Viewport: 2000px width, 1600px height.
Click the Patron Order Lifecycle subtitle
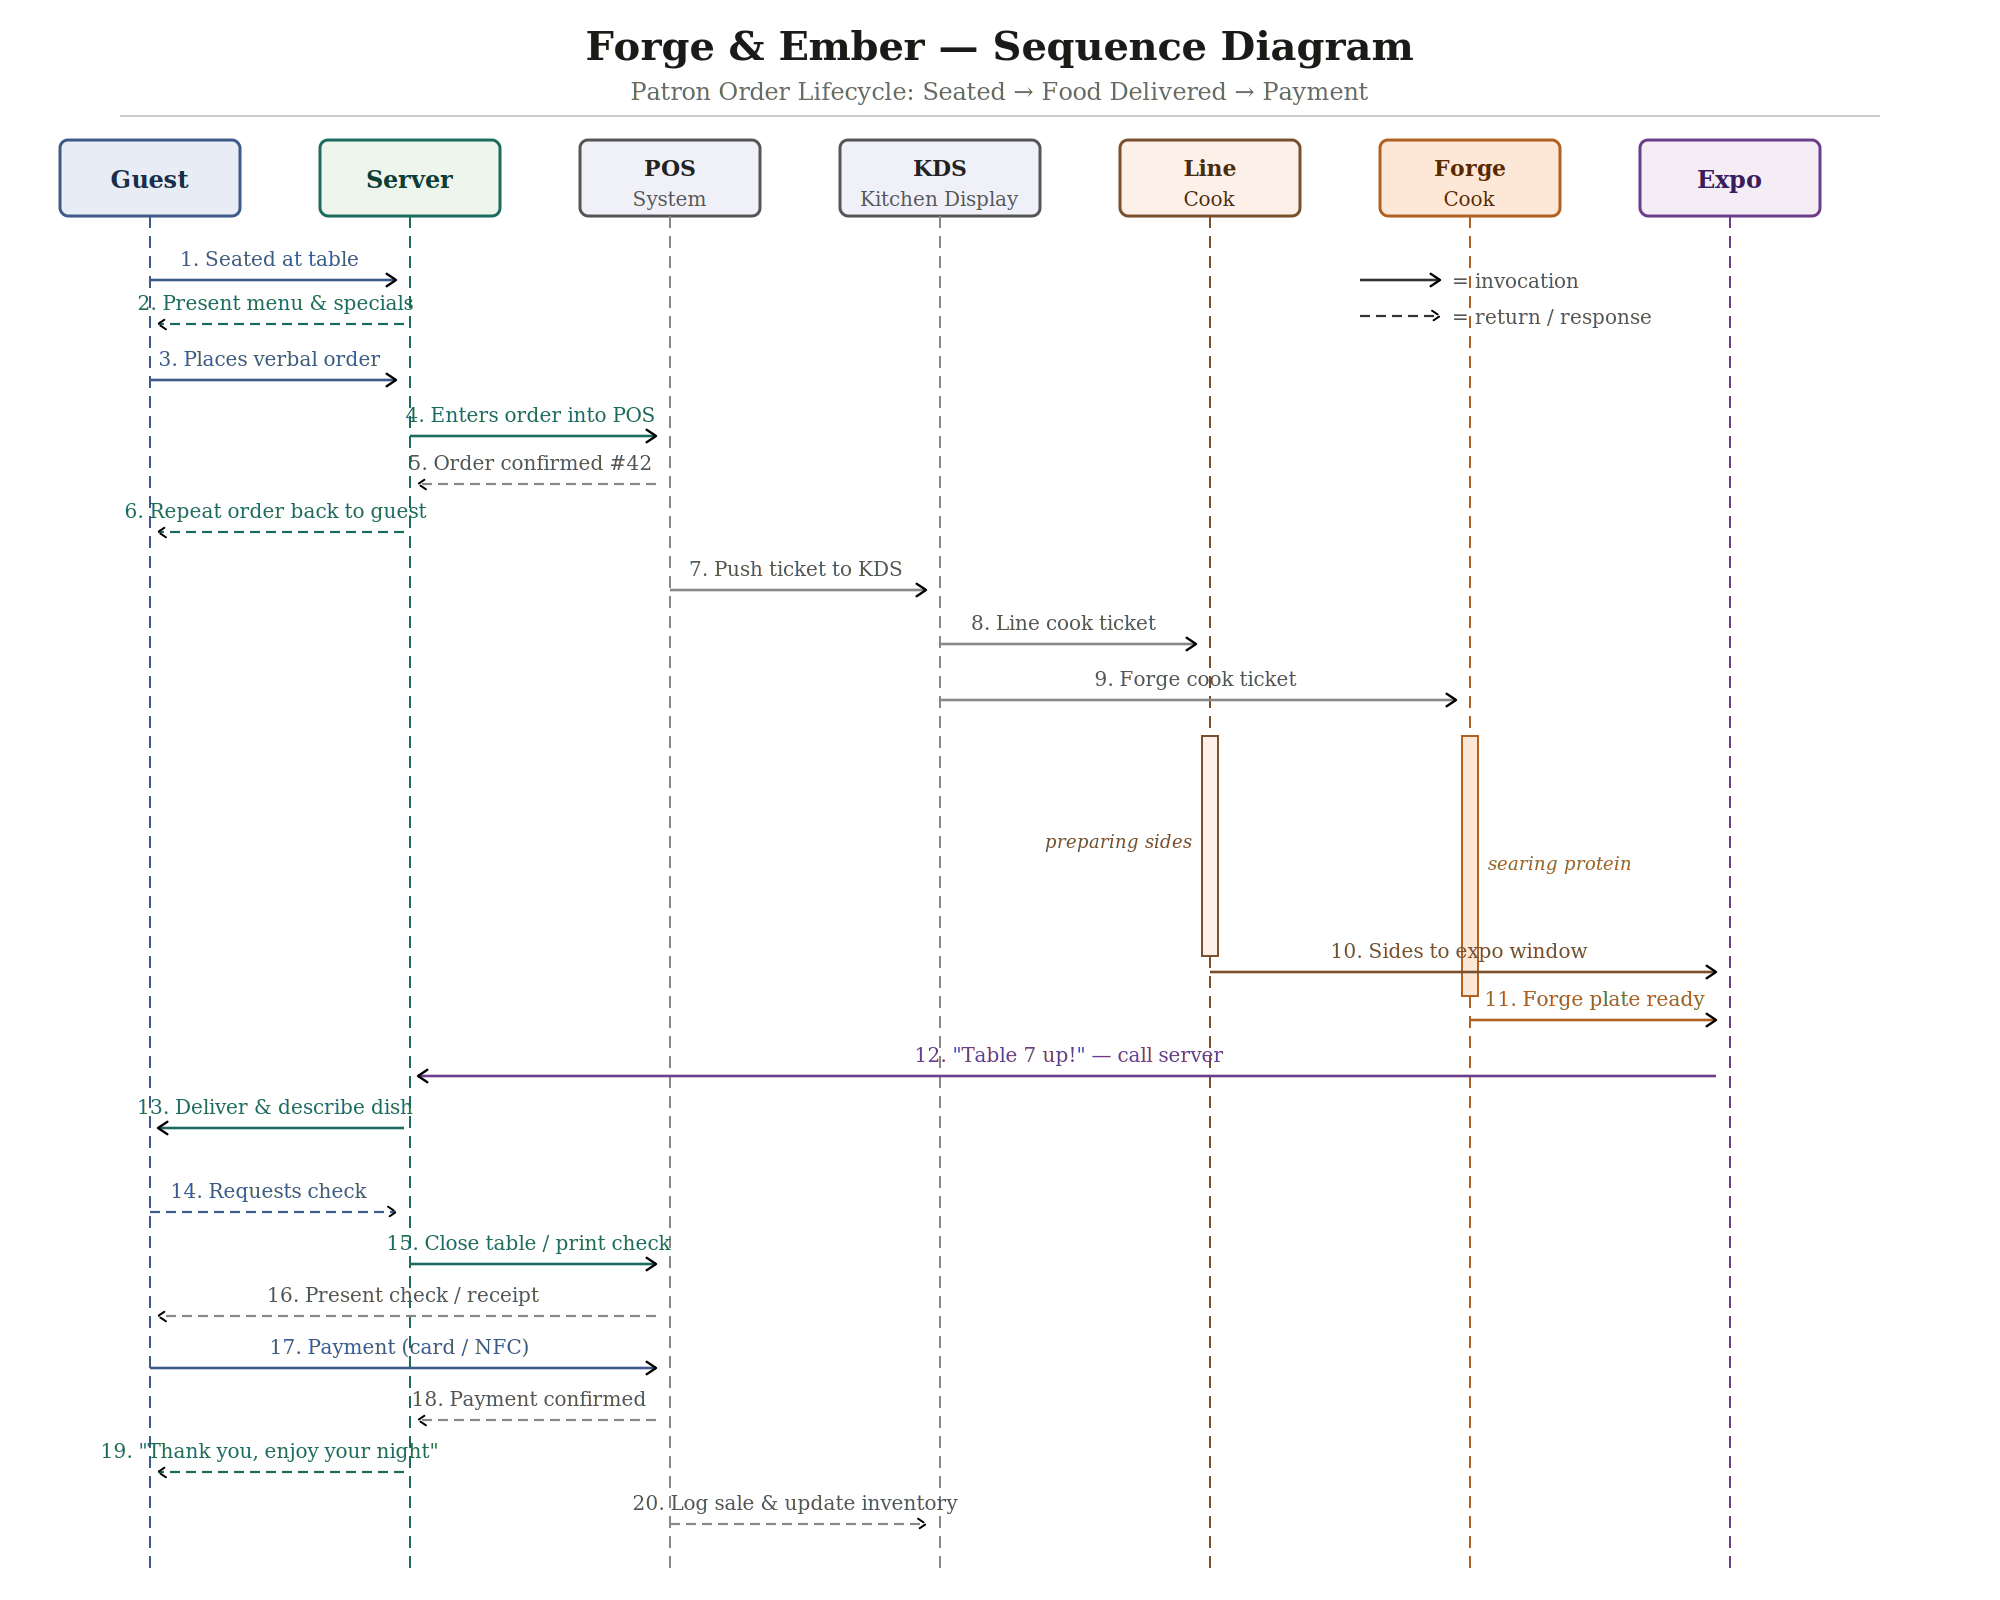coord(999,92)
